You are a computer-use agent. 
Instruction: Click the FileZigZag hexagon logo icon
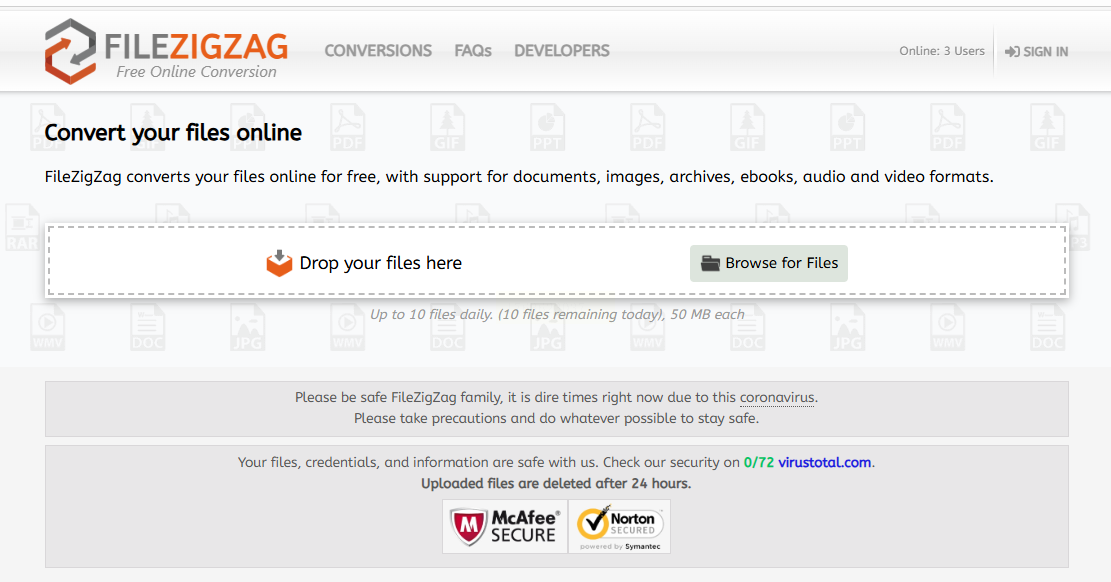[70, 51]
